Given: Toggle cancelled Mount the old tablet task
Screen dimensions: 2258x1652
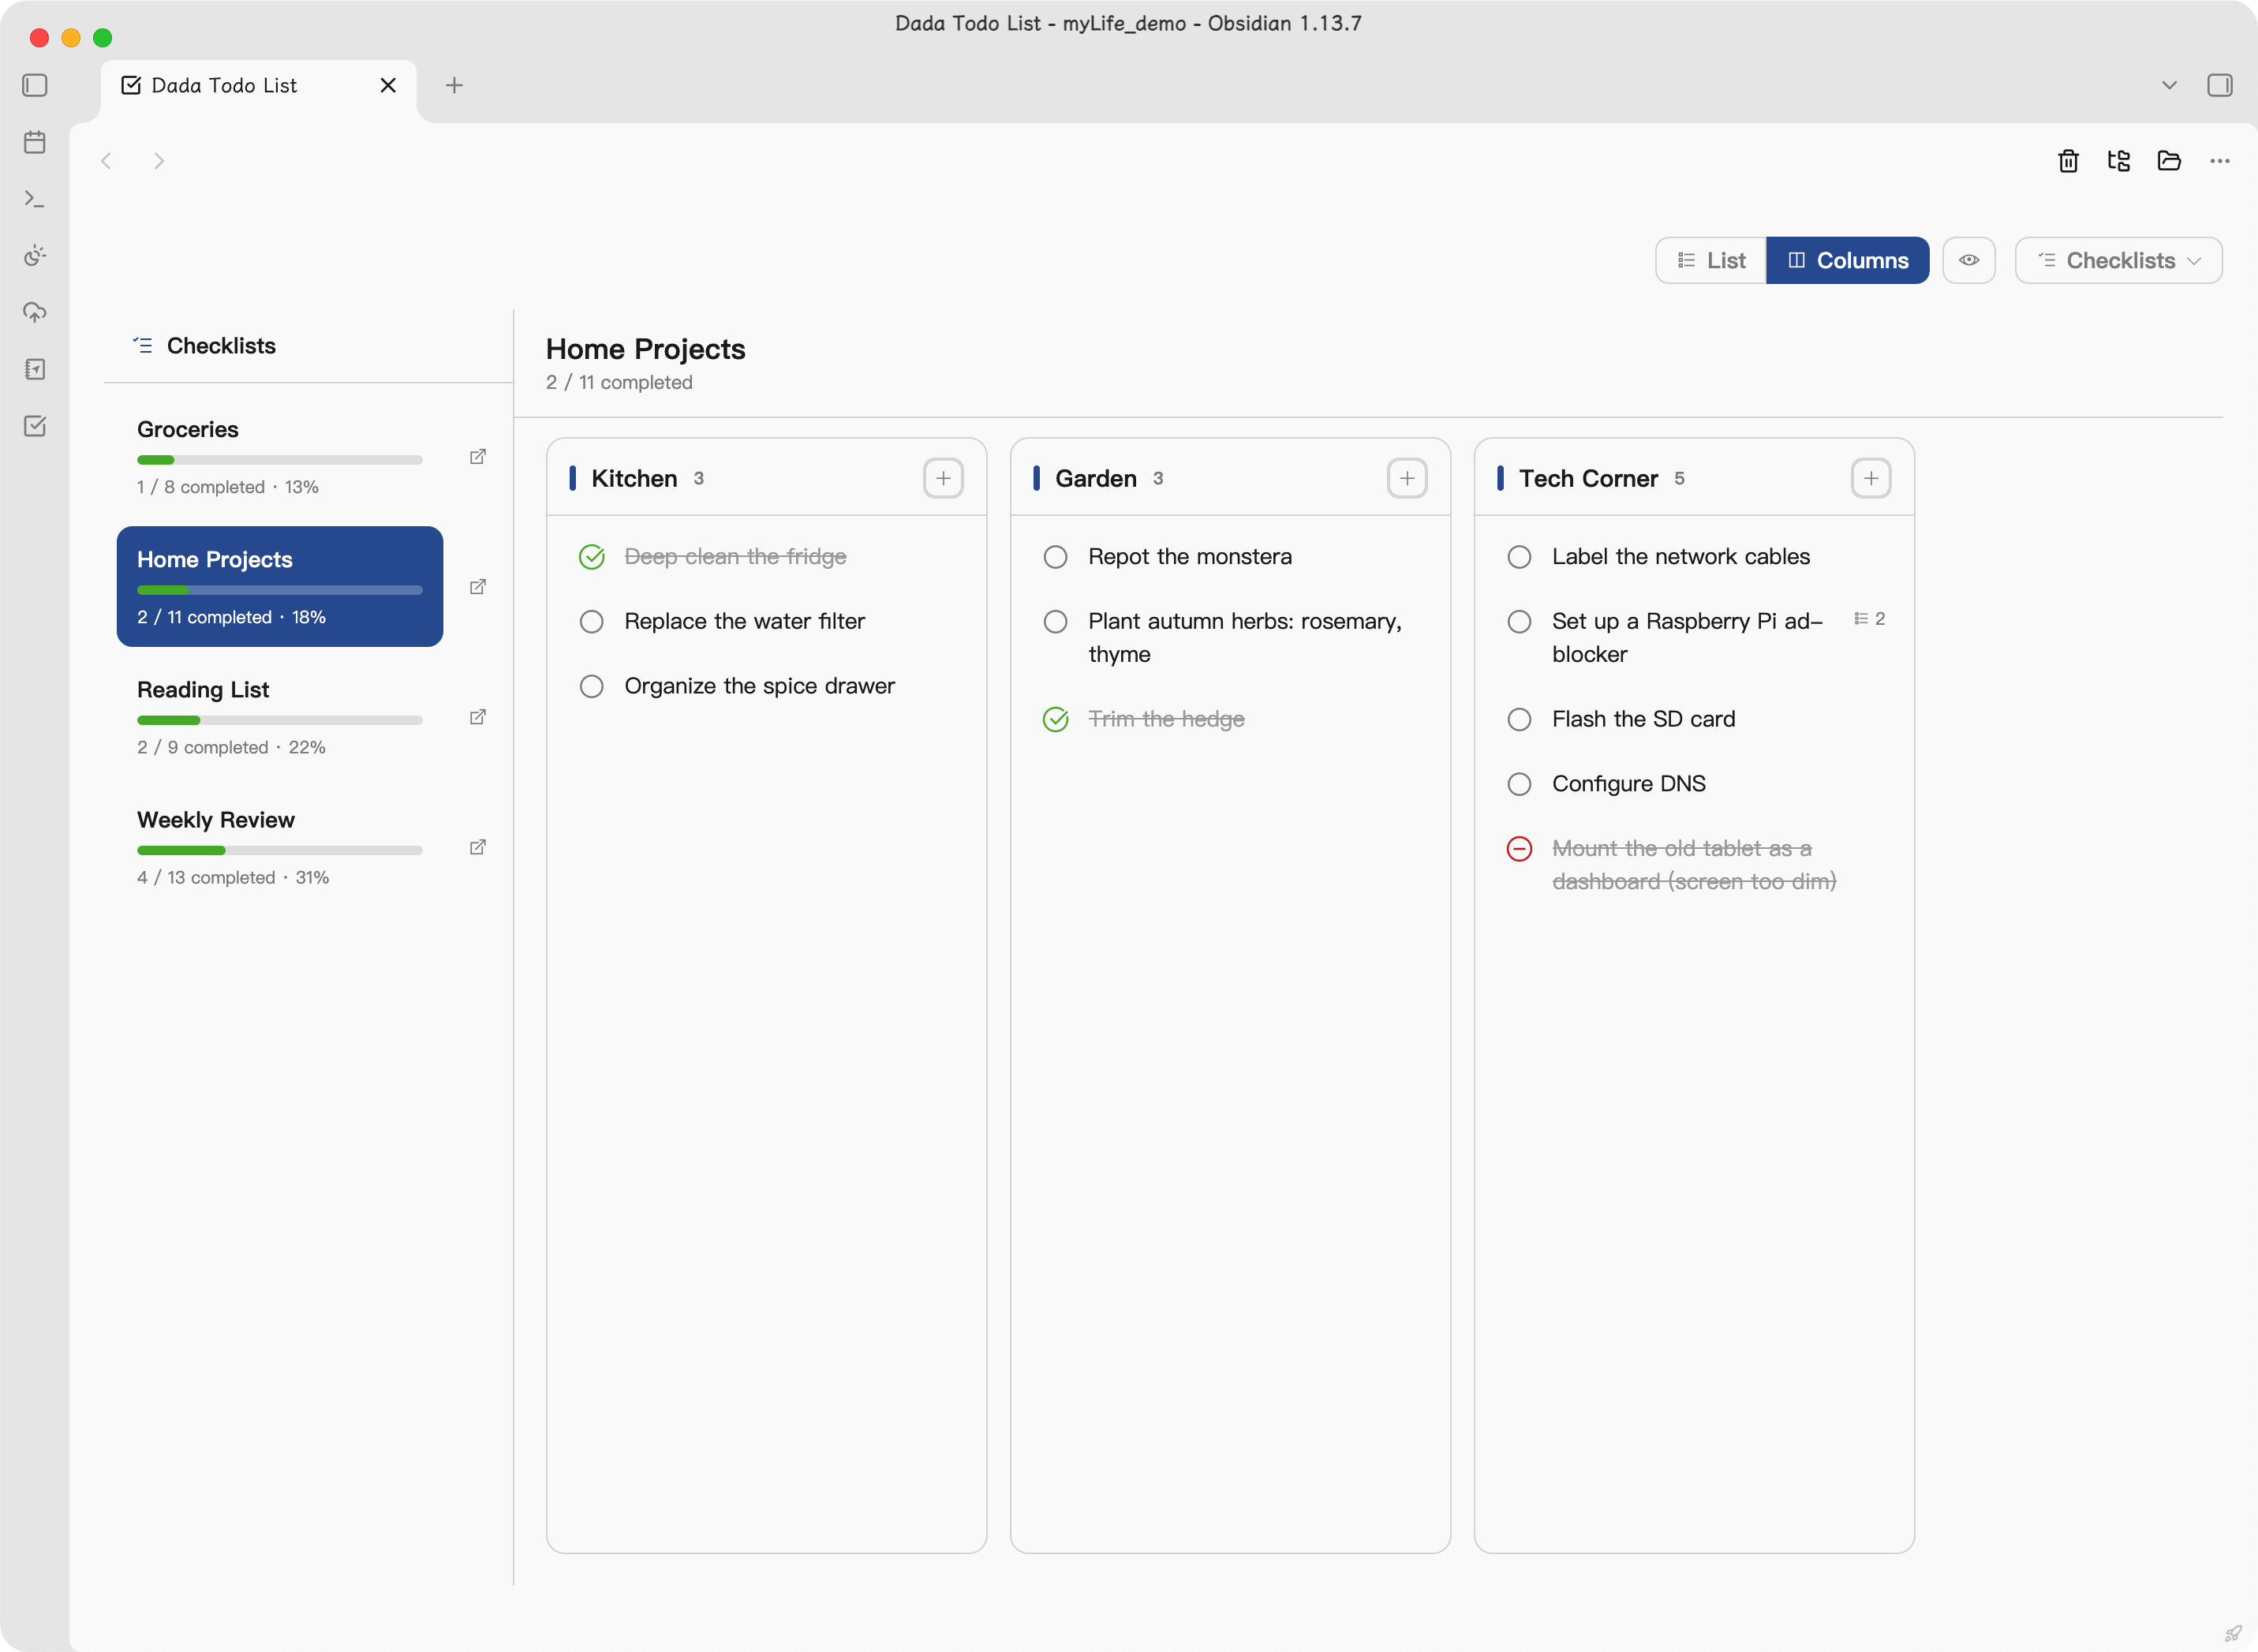Looking at the screenshot, I should point(1519,849).
